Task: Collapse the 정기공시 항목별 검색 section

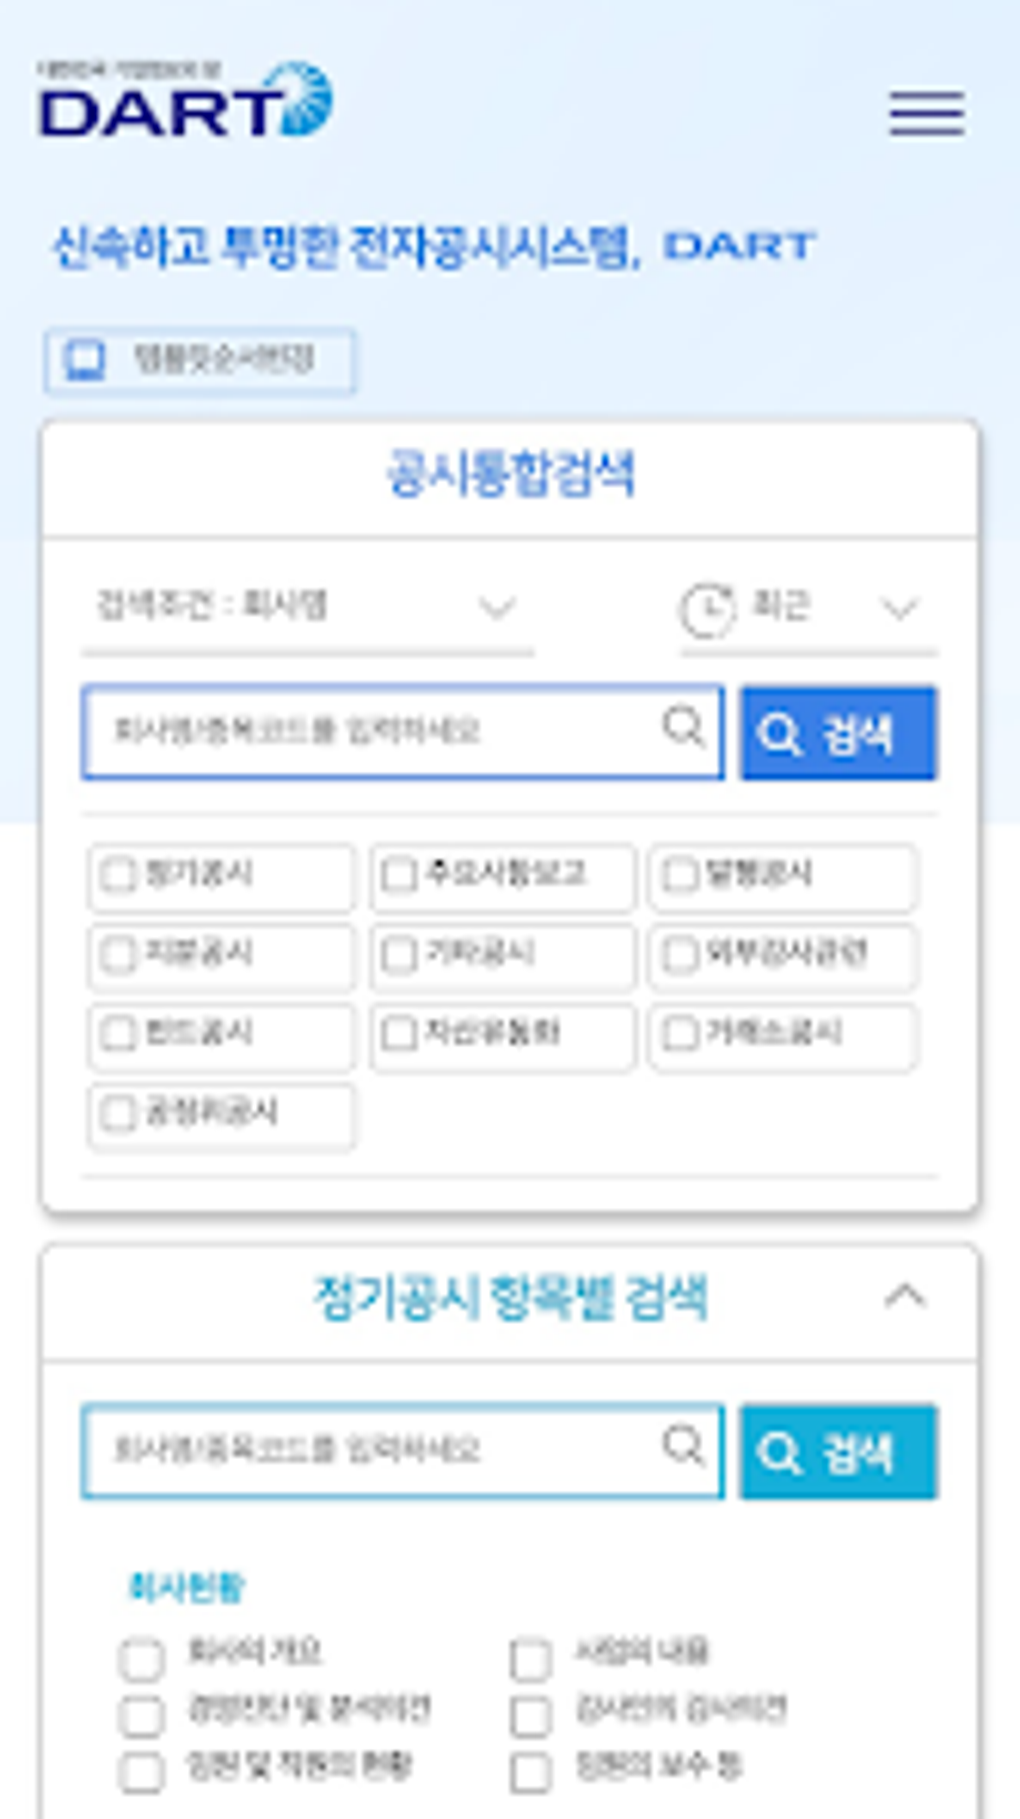Action: 905,1297
